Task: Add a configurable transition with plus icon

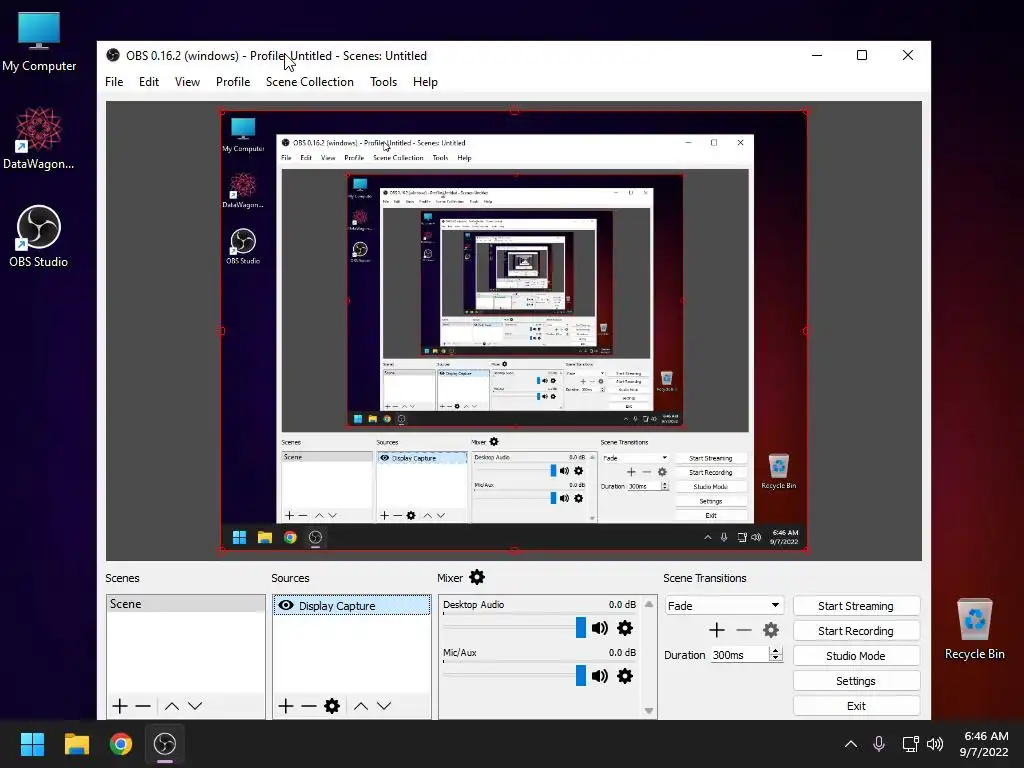Action: click(716, 630)
